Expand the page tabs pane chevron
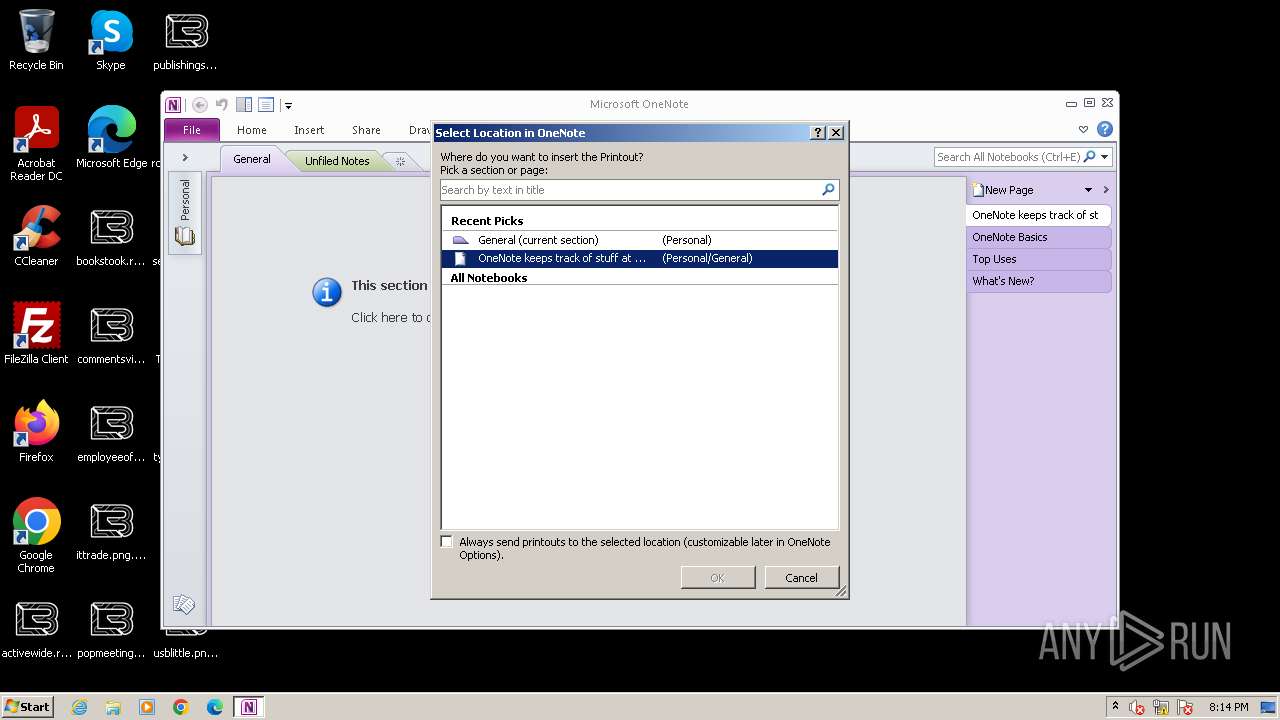This screenshot has width=1280, height=720. pos(1106,190)
